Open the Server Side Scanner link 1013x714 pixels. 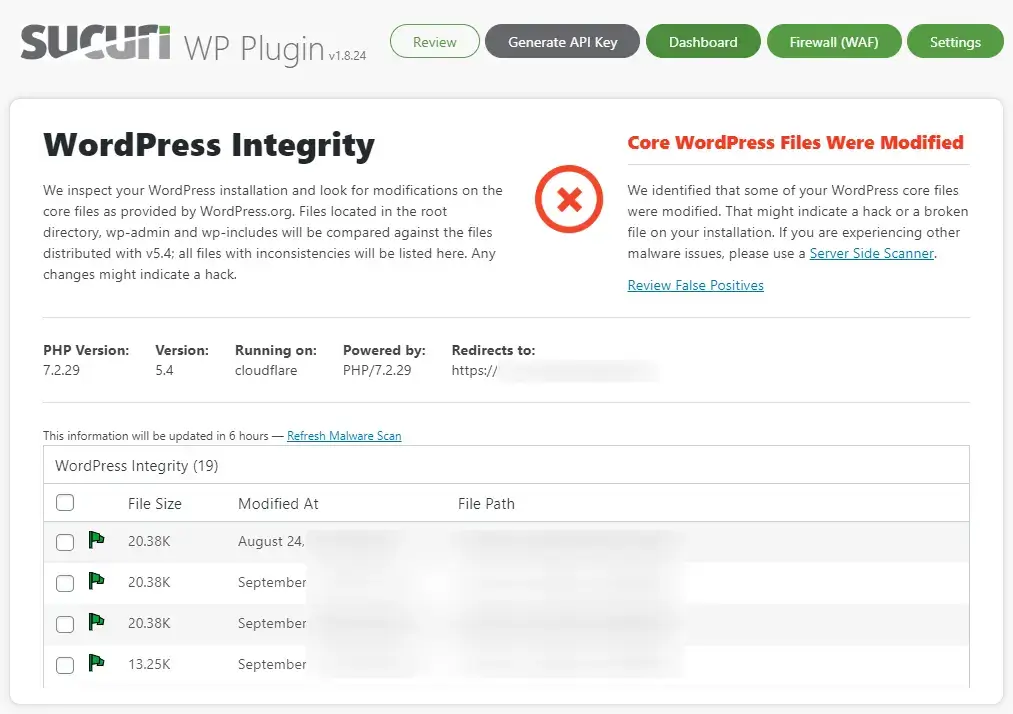click(x=872, y=253)
